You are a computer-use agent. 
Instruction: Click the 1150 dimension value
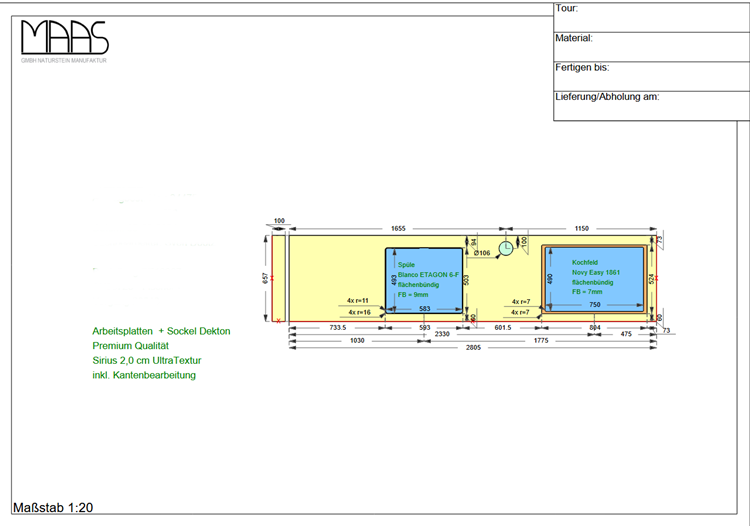tap(582, 229)
